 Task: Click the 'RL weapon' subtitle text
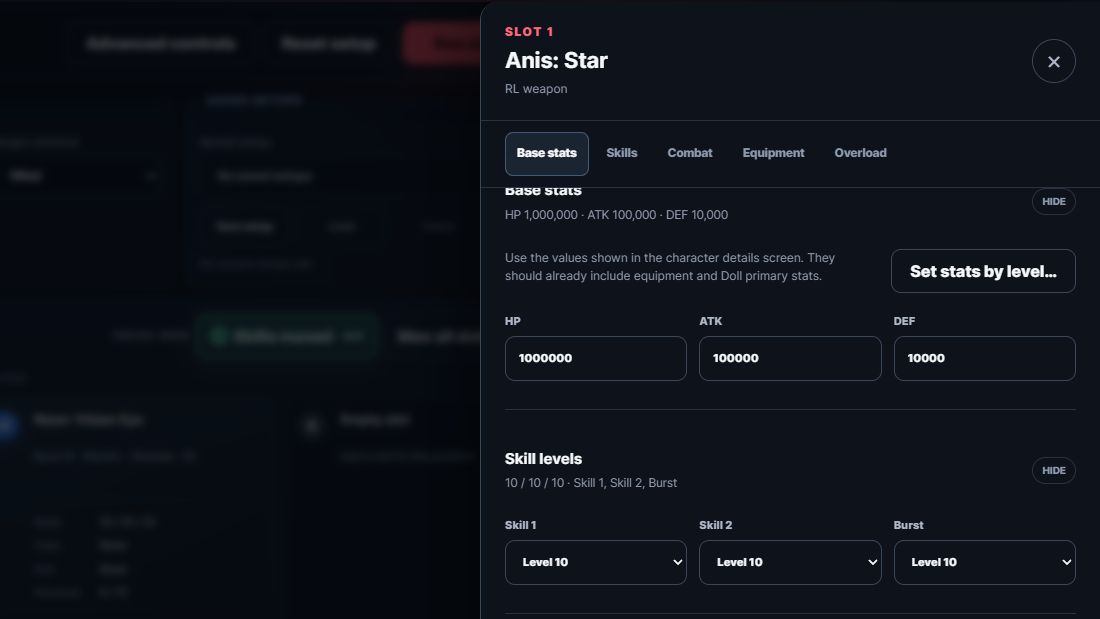click(536, 89)
